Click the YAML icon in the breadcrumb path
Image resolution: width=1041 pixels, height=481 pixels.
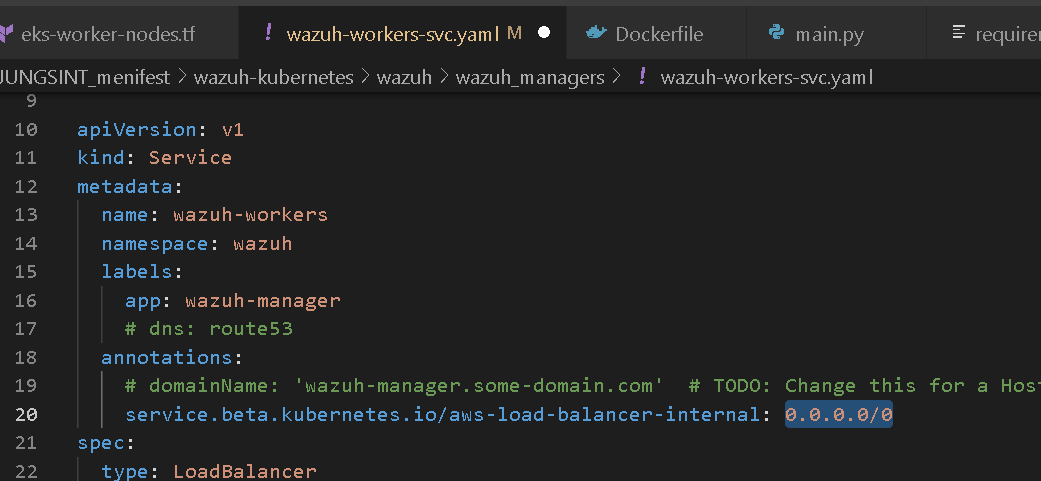pos(642,77)
